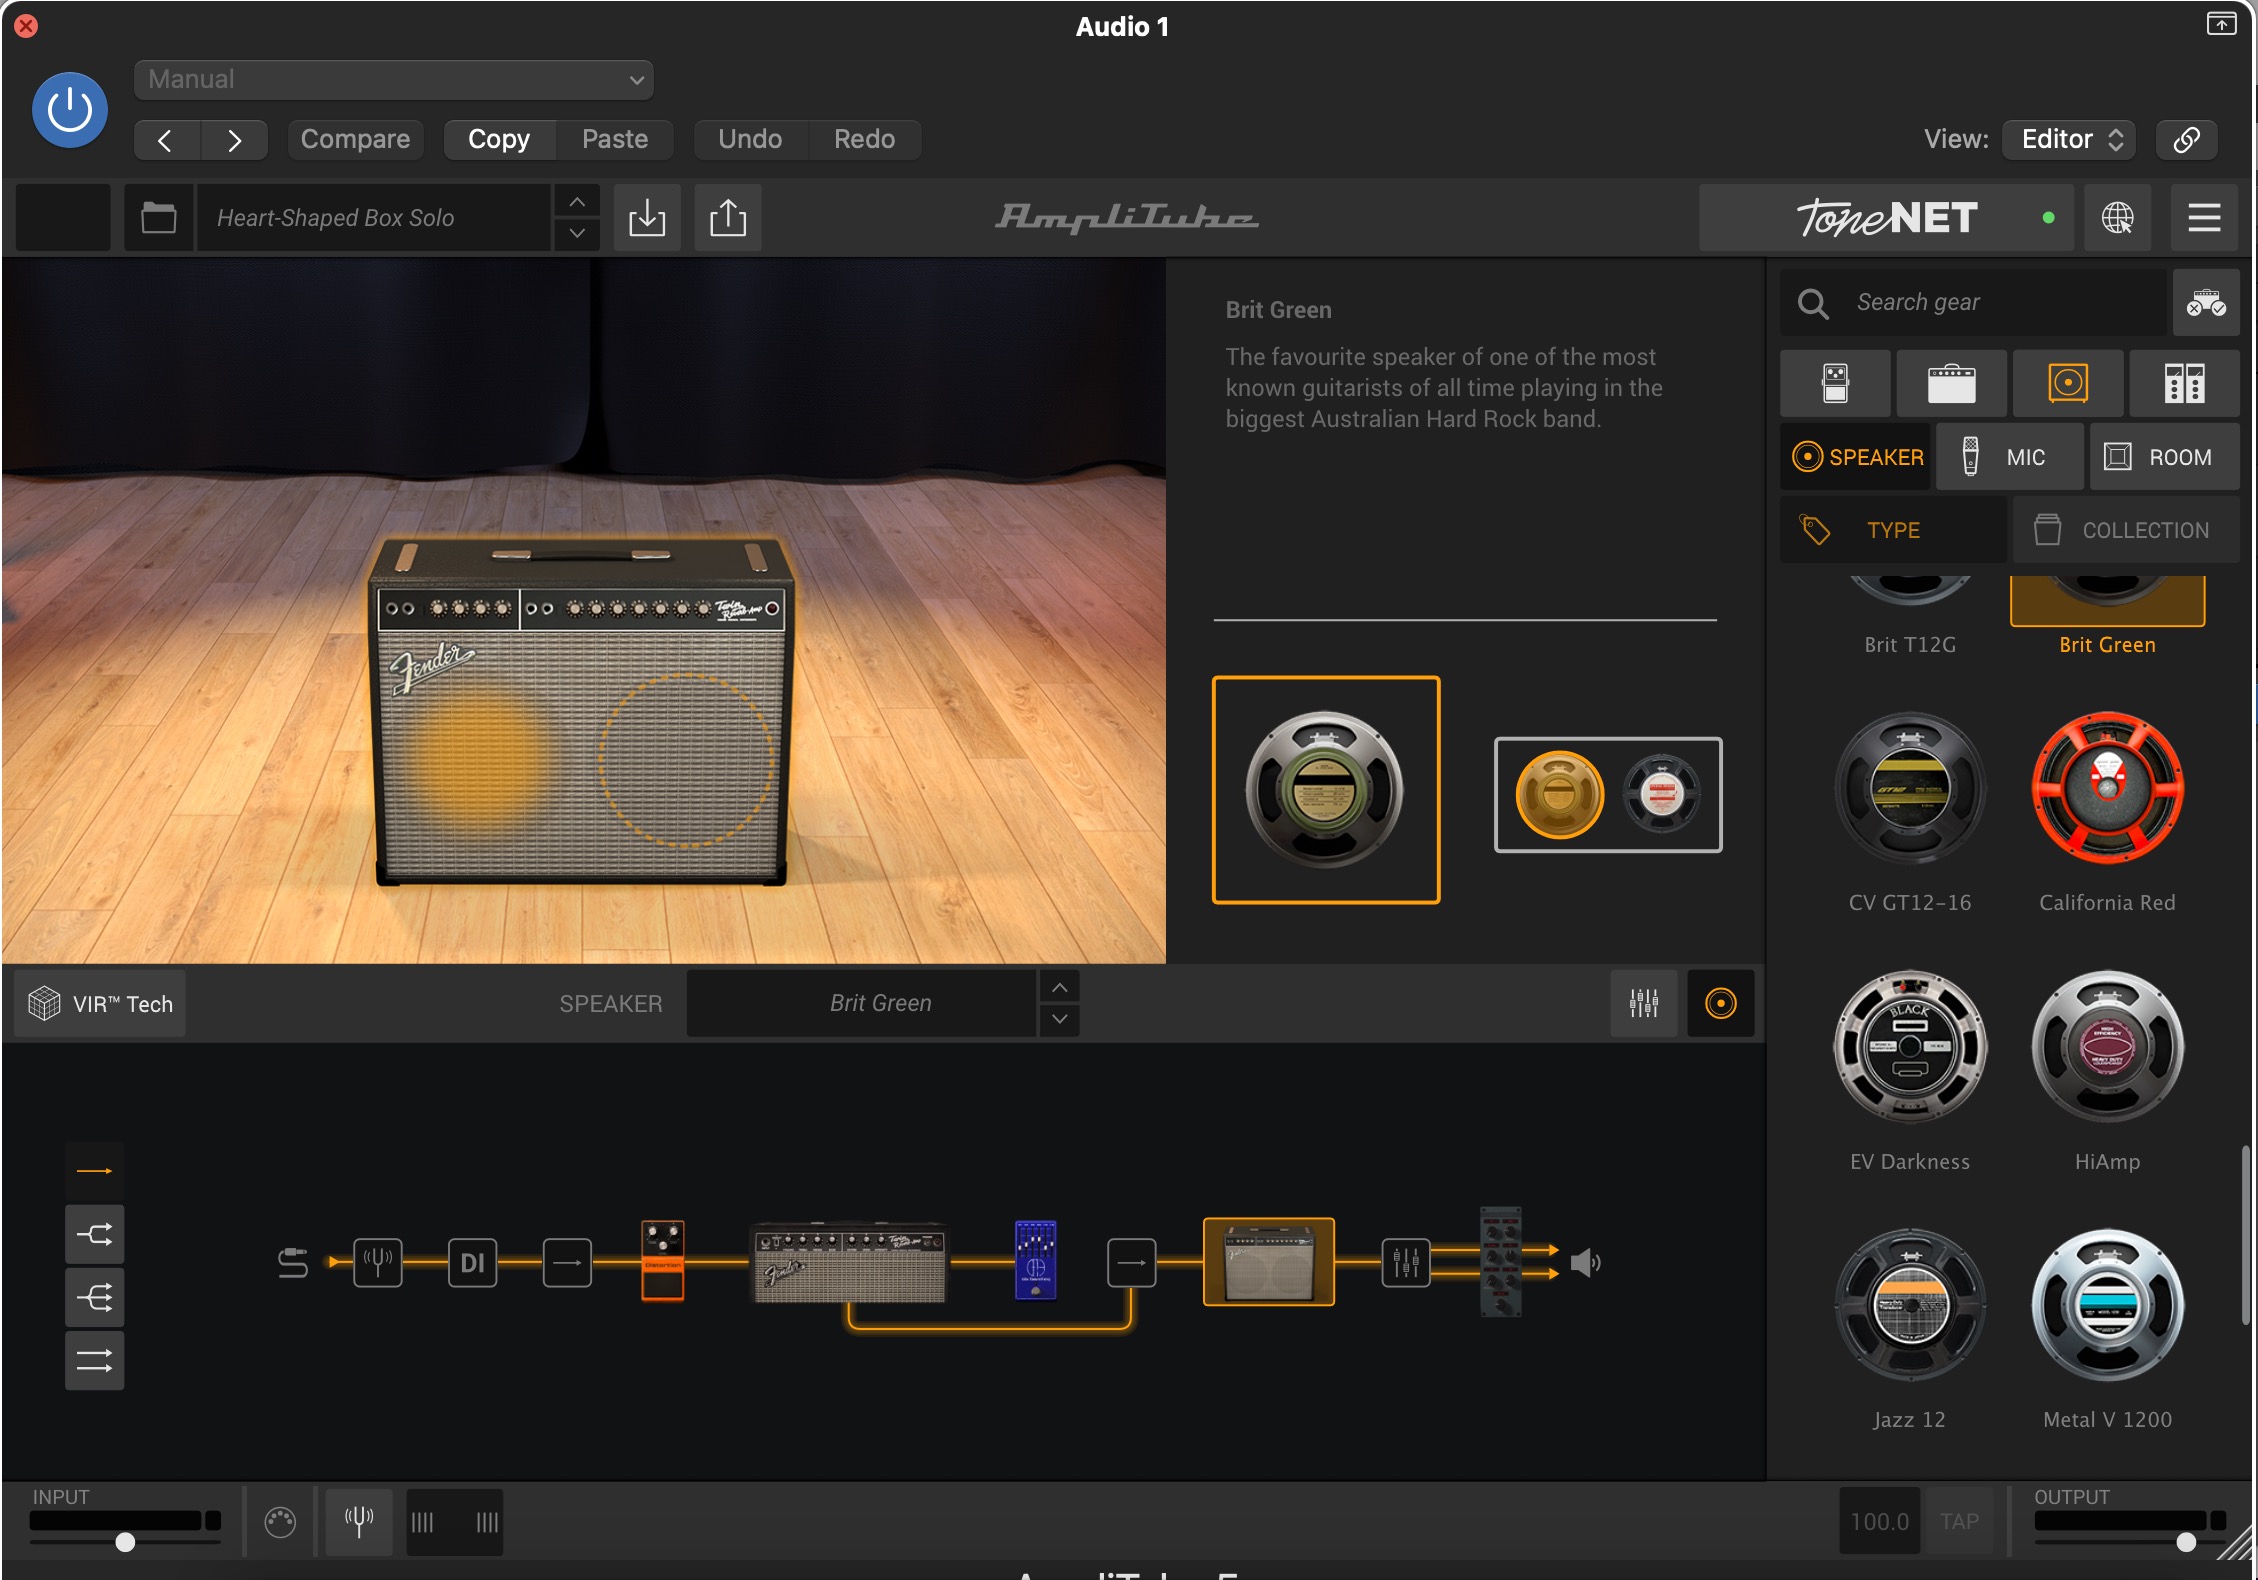Screen dimensions: 2258x1580
Task: Choose the HiAmp speaker
Action: pyautogui.click(x=2107, y=1070)
